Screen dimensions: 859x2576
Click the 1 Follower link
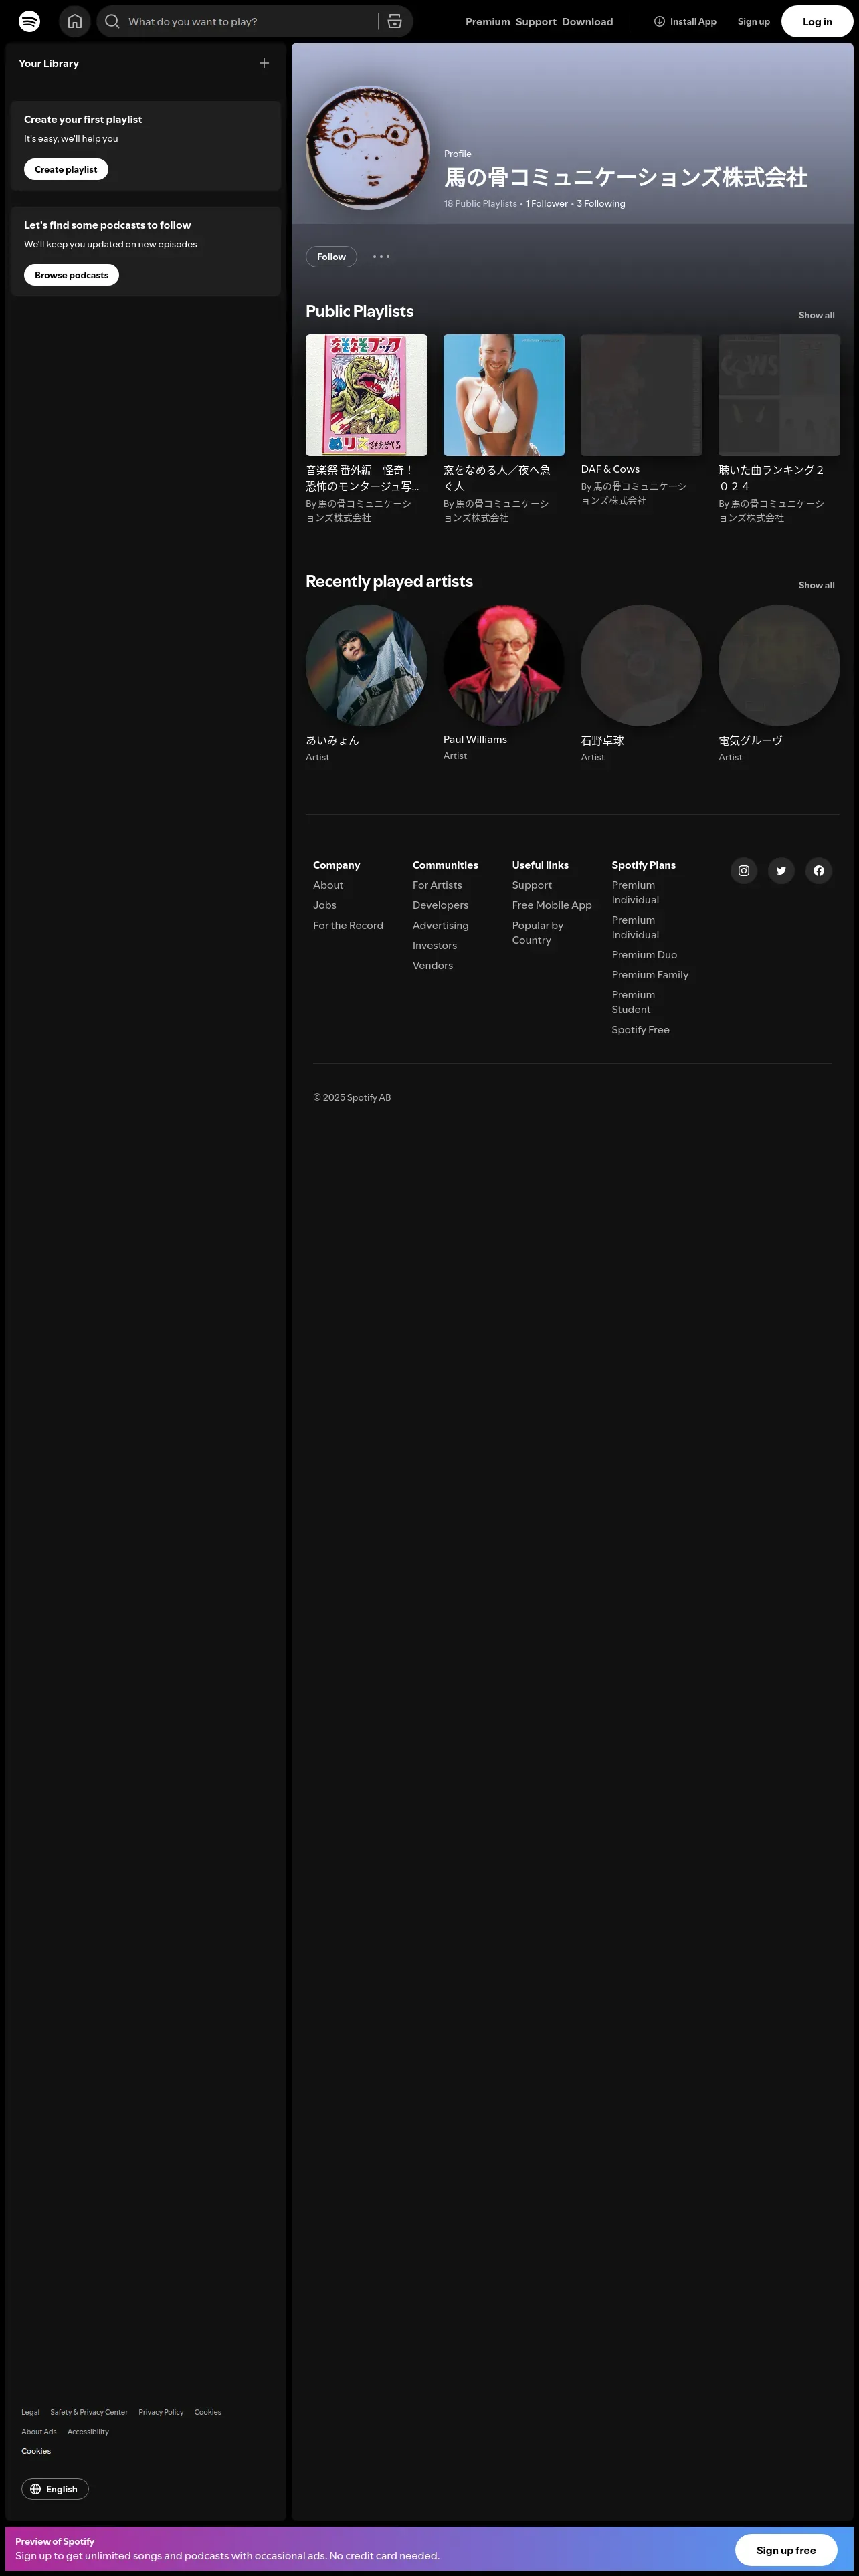[547, 203]
